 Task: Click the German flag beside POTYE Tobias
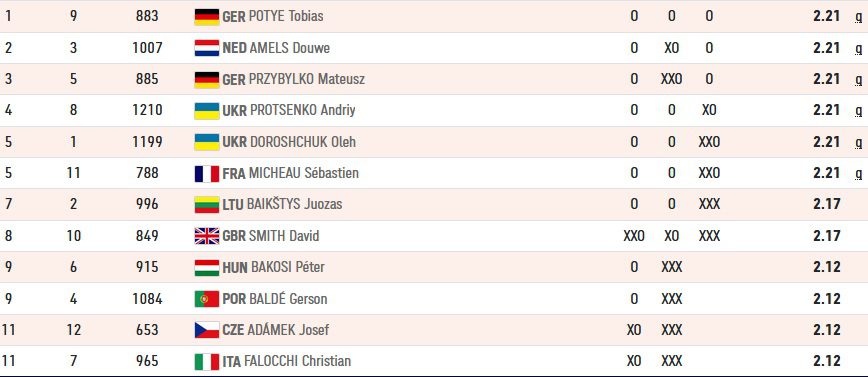click(206, 17)
